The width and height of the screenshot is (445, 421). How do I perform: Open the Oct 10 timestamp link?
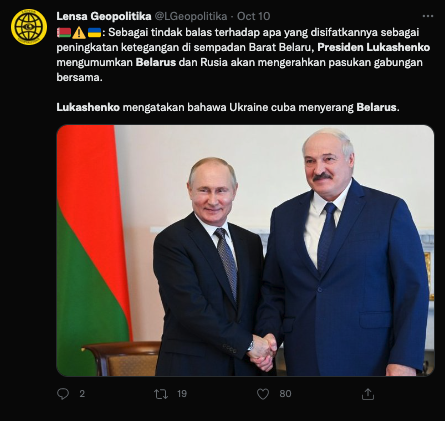pyautogui.click(x=254, y=16)
